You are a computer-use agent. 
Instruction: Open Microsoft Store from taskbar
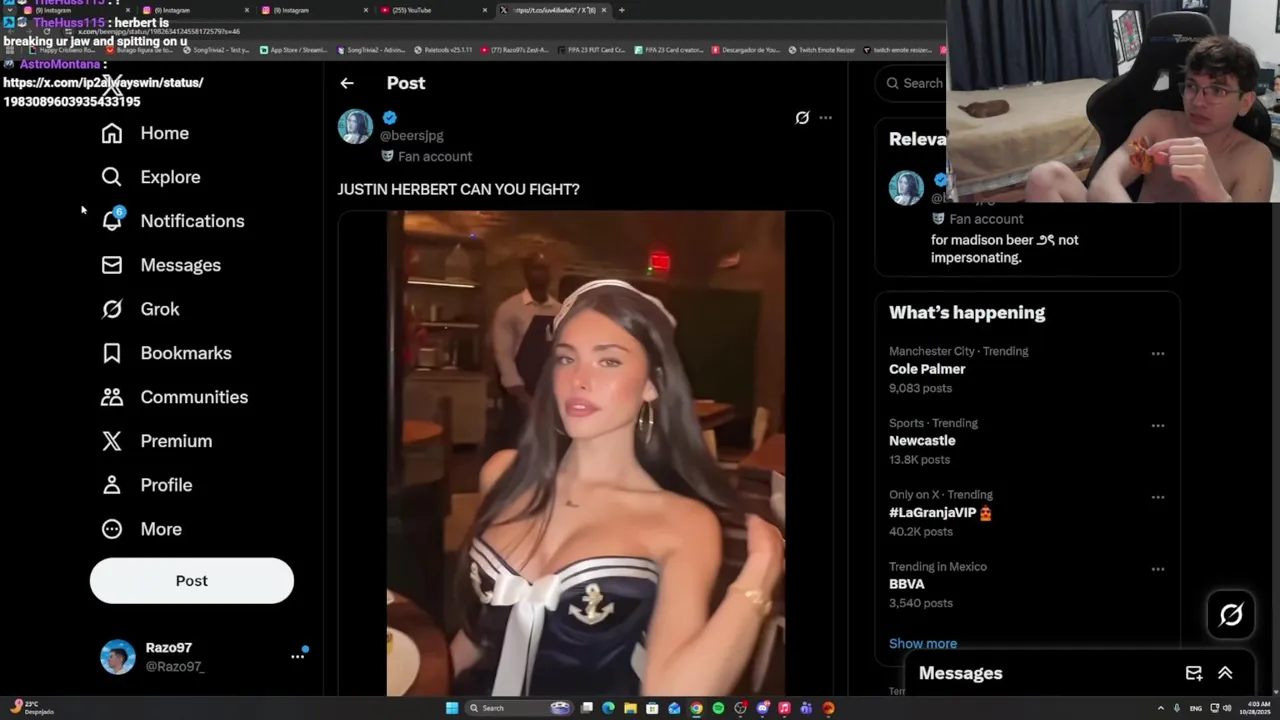tap(652, 708)
